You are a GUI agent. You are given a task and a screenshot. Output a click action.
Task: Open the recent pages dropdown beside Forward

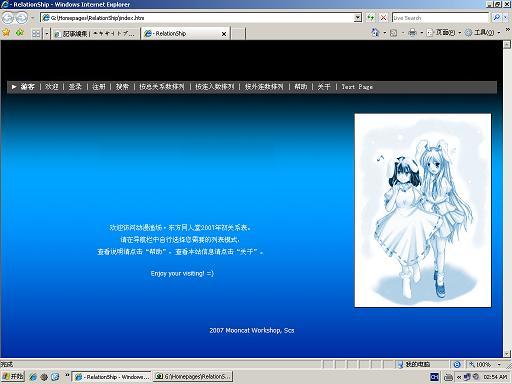pos(33,18)
